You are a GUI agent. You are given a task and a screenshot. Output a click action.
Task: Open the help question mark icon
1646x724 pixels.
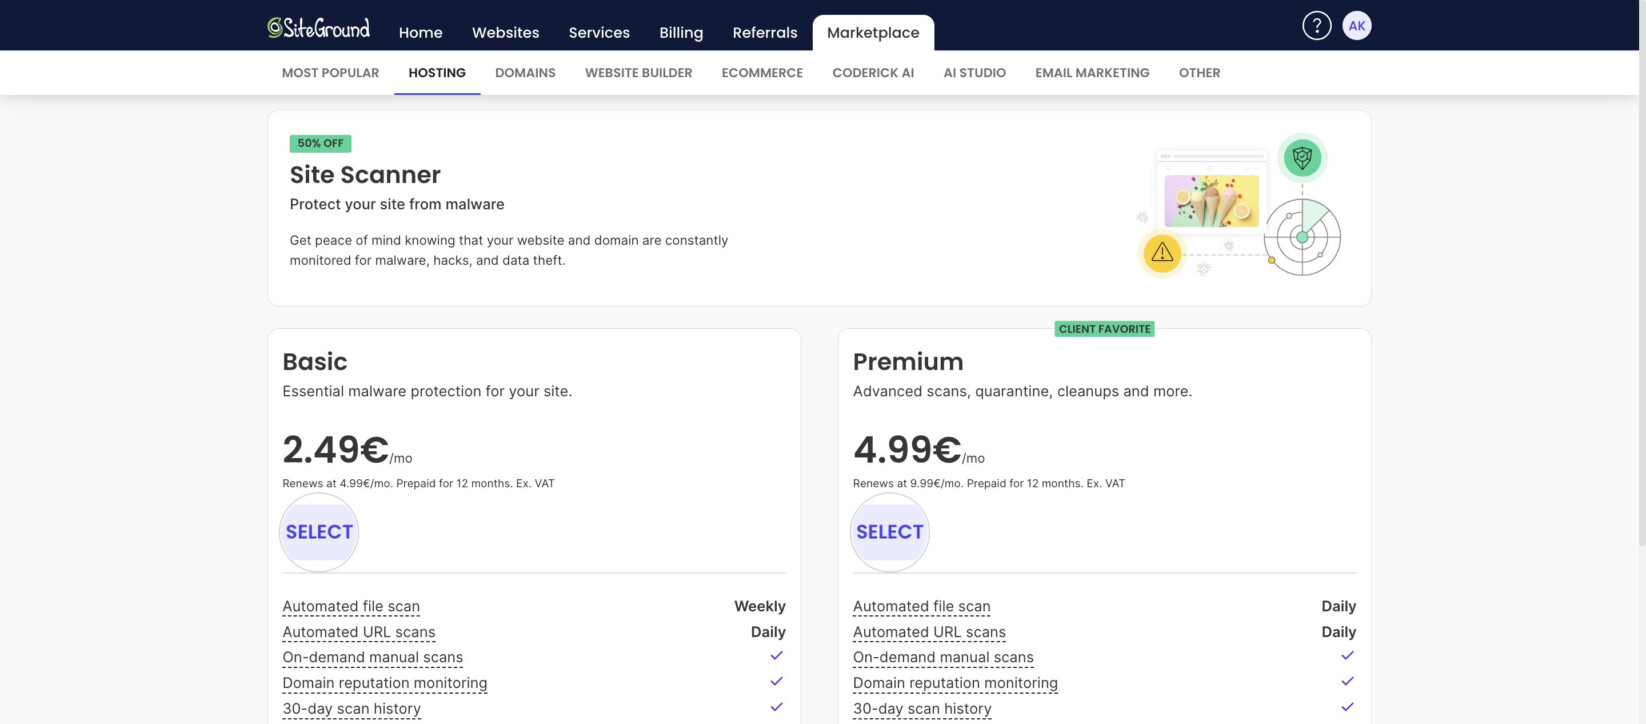[1316, 26]
